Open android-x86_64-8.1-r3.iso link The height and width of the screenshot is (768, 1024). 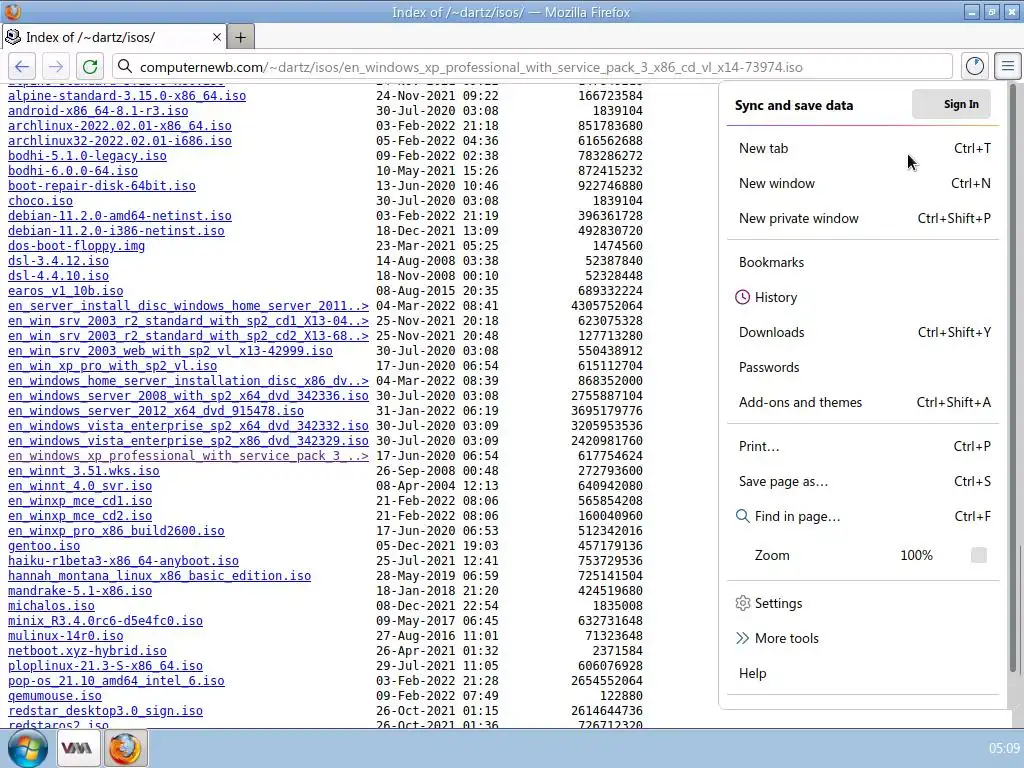click(x=98, y=111)
